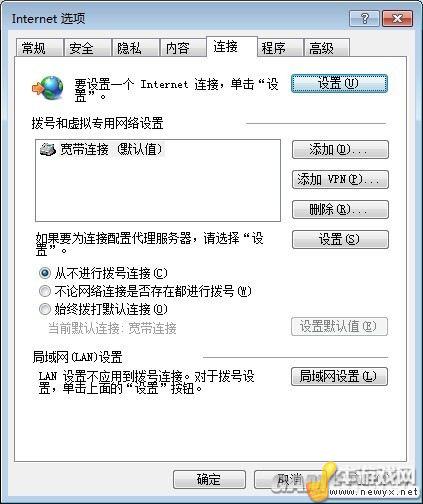Open the 内容 tab

coord(183,48)
